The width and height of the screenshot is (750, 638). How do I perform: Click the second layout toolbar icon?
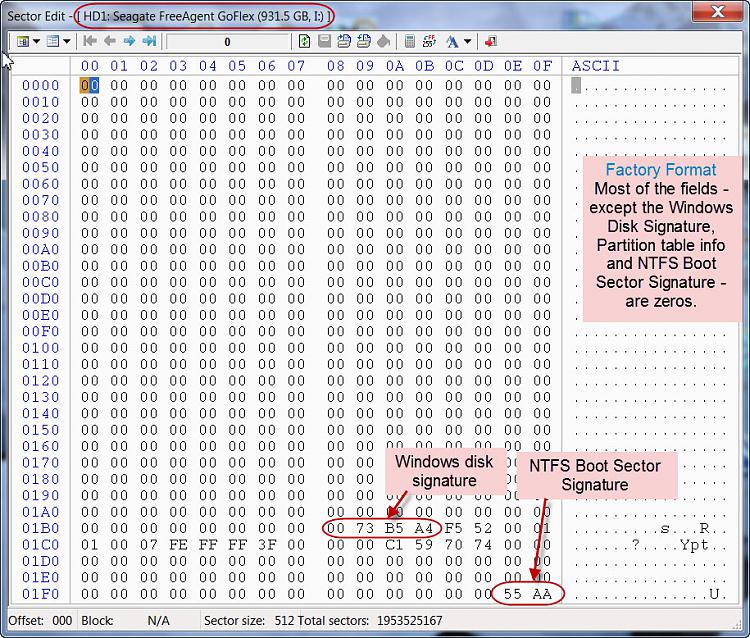[x=53, y=42]
